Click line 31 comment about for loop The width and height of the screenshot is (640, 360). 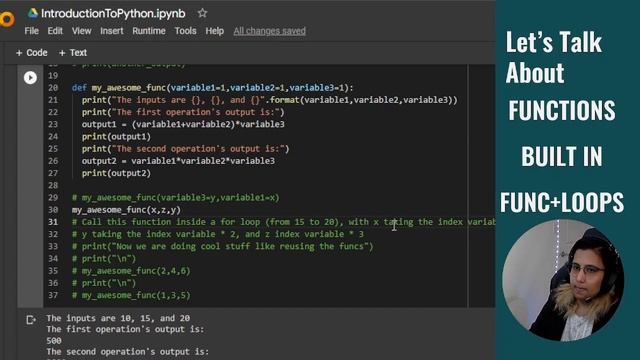[284, 222]
